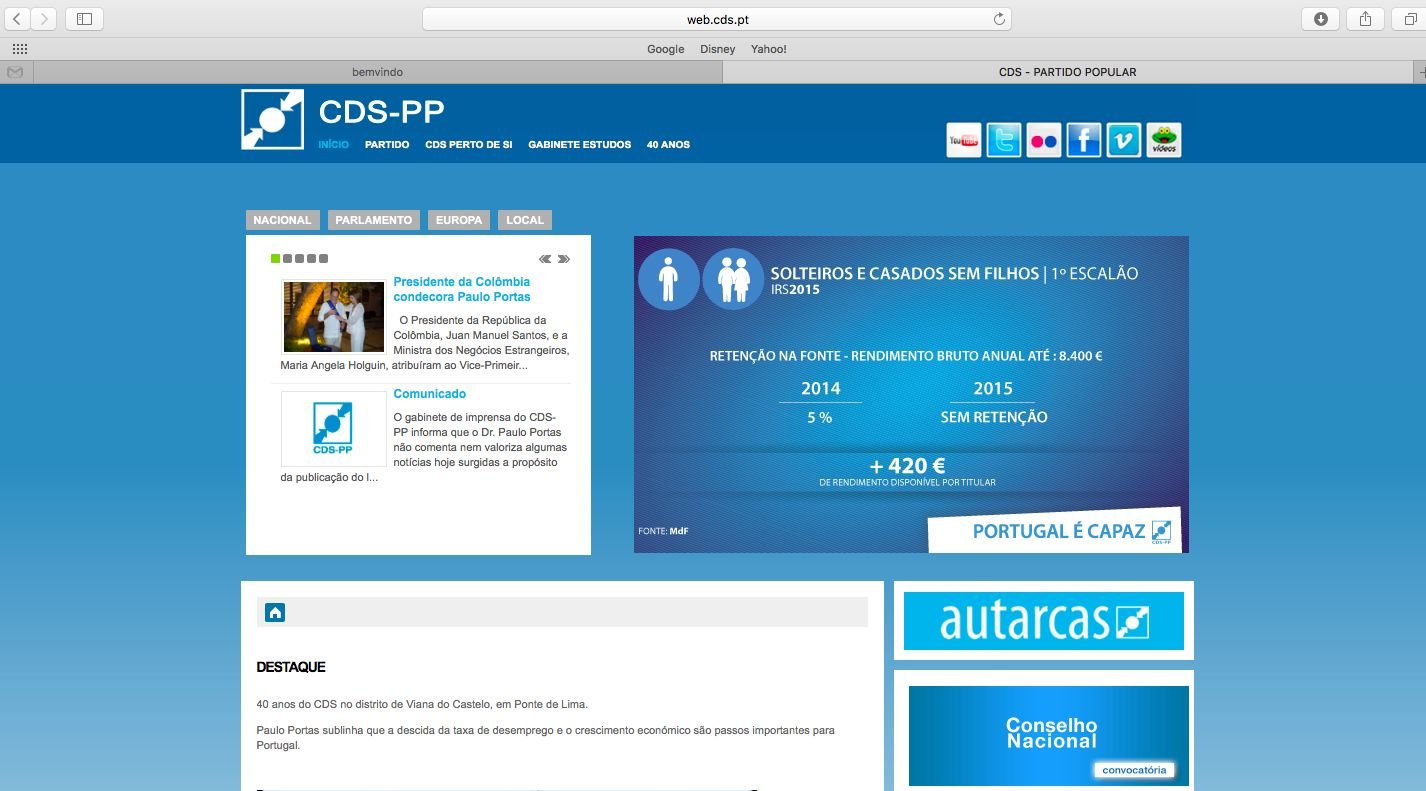Switch to the LOCAL news tab
The height and width of the screenshot is (791, 1426).
tap(525, 220)
